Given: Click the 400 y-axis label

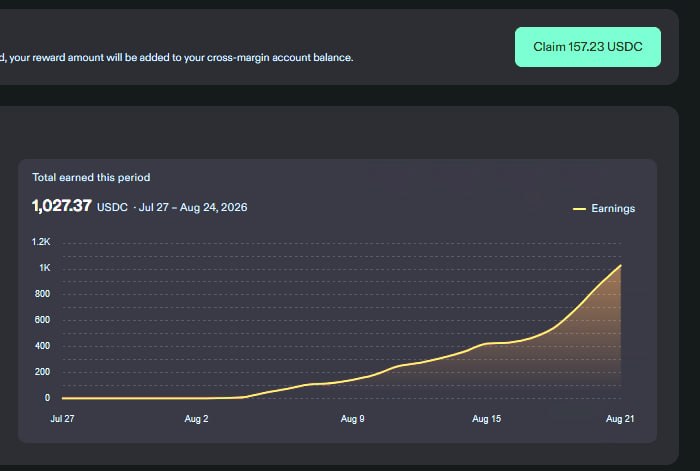Looking at the screenshot, I should [42, 346].
